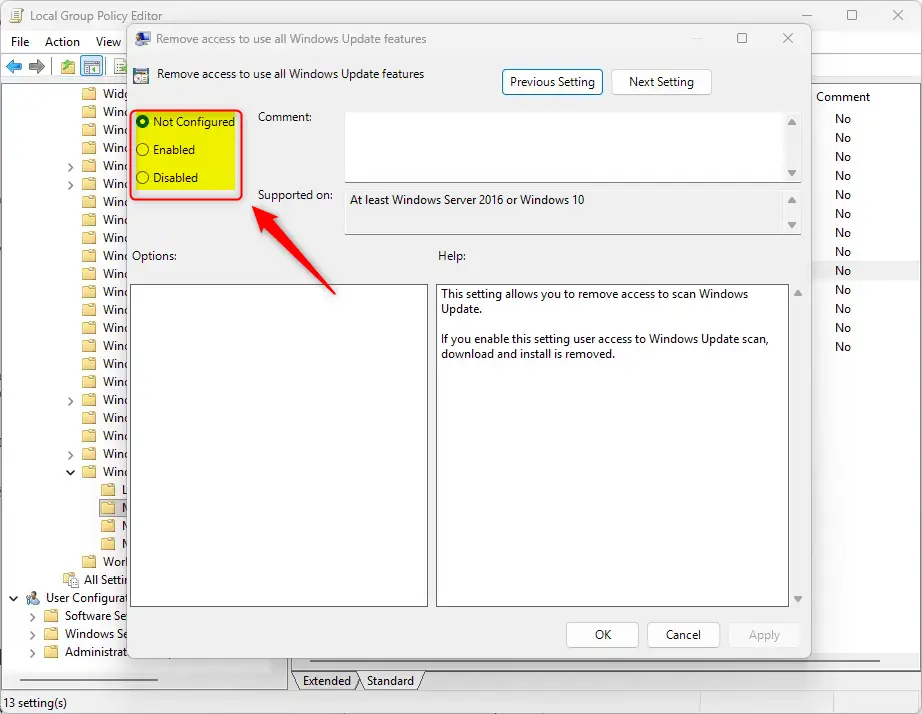The height and width of the screenshot is (714, 922).
Task: Confirm with the OK button
Action: (x=603, y=635)
